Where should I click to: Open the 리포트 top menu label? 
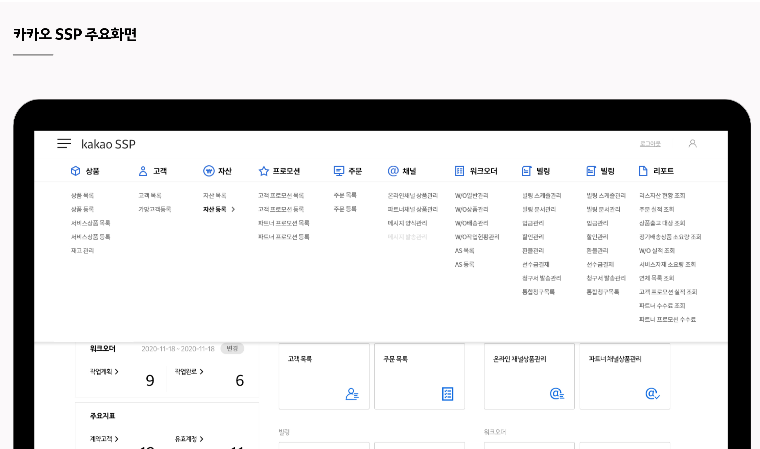click(x=663, y=171)
